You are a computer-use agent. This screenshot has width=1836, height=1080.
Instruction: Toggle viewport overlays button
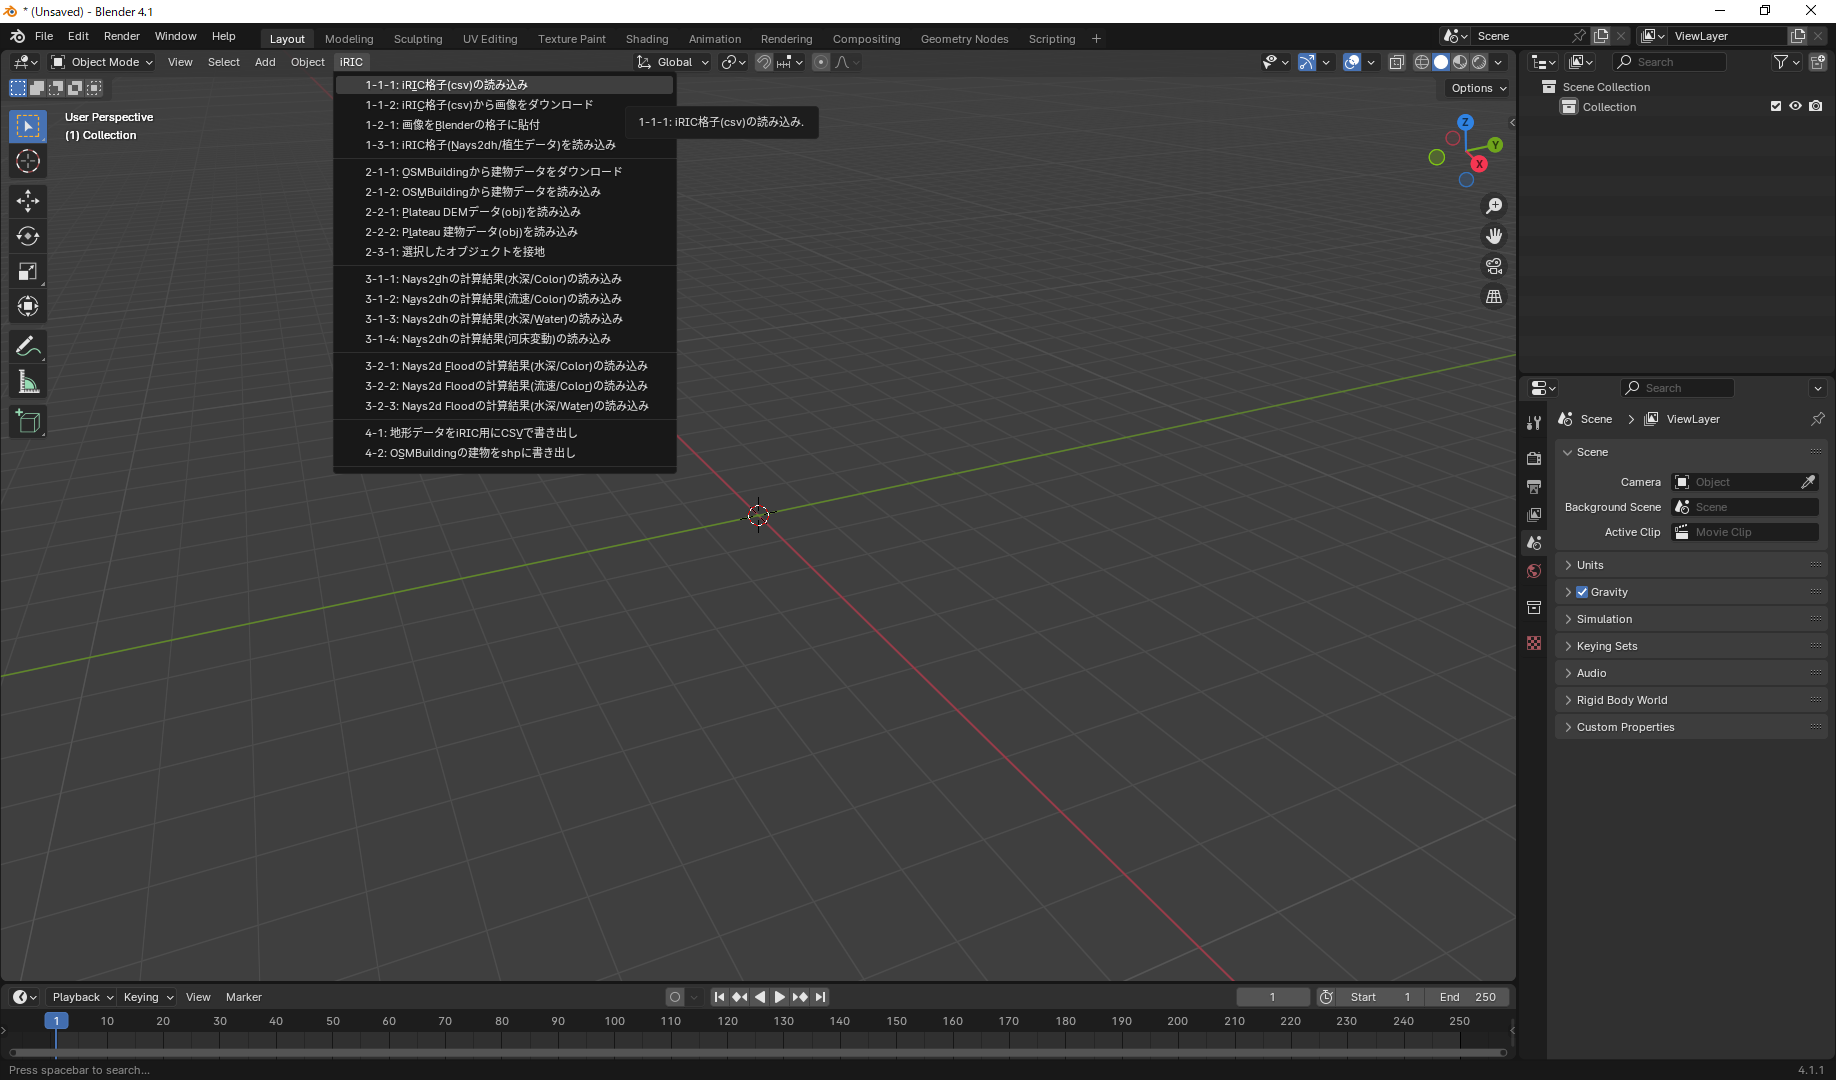1352,62
